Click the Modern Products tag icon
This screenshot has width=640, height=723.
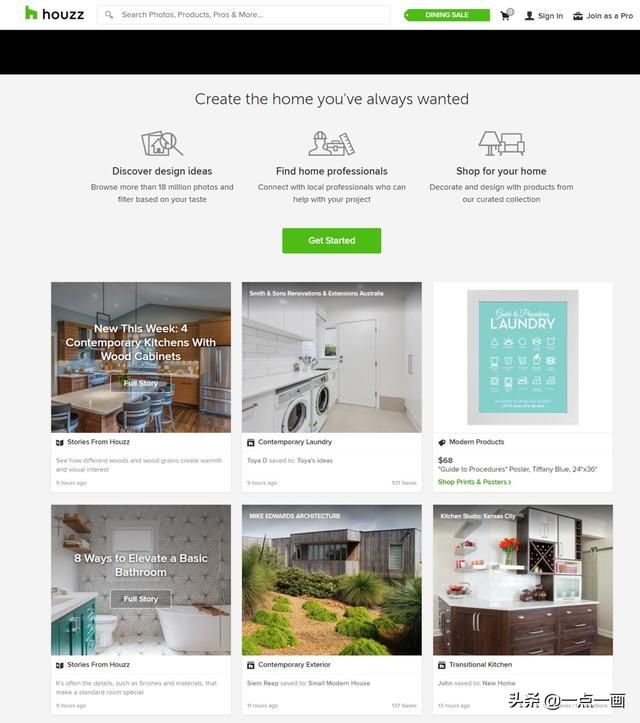441,442
